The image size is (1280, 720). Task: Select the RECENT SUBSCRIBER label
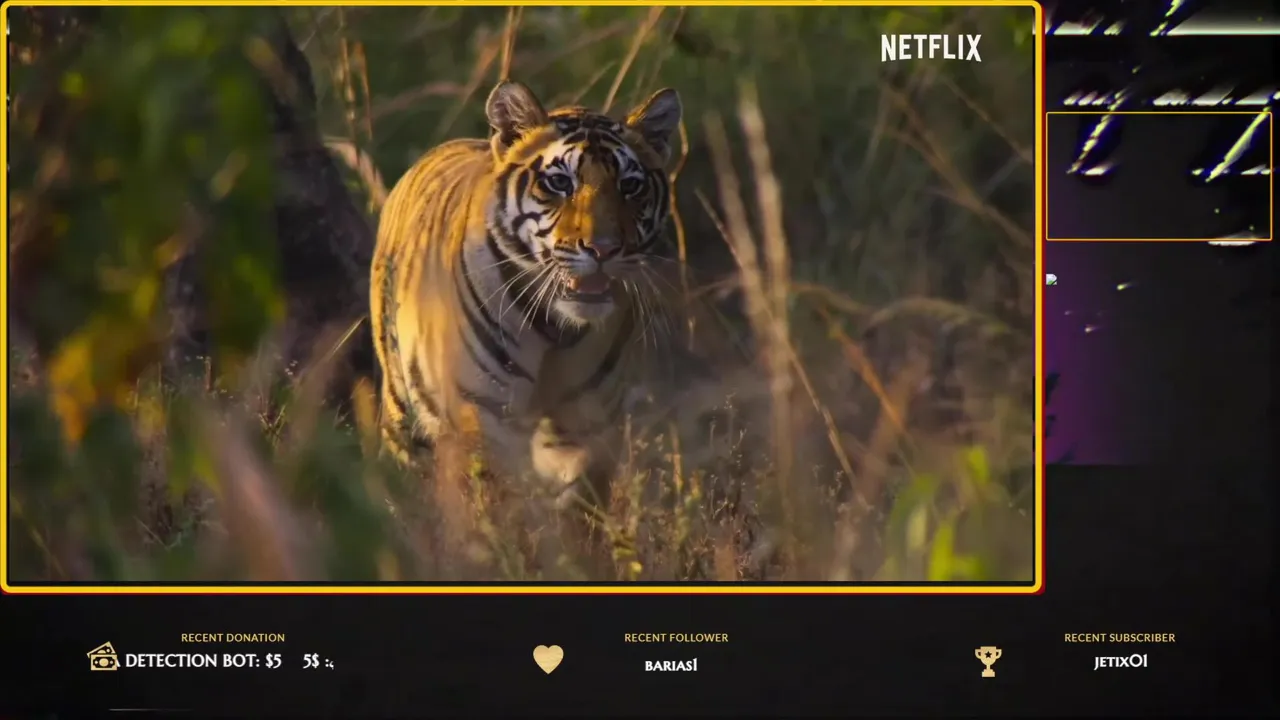coord(1120,637)
